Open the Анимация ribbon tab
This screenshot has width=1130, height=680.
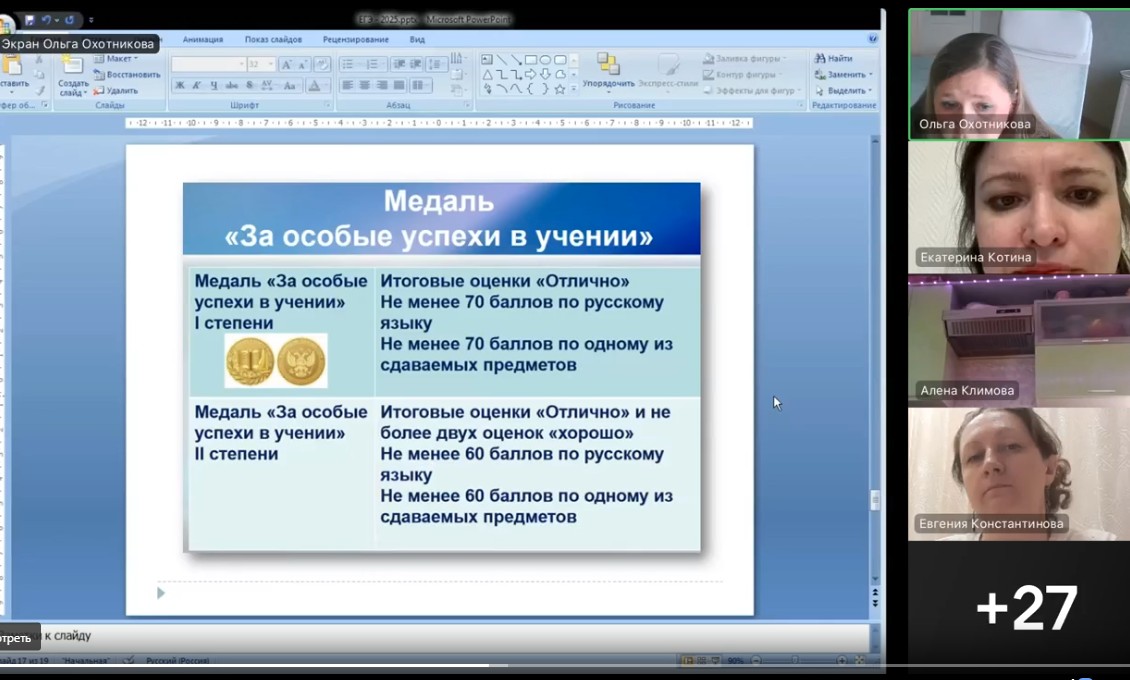(203, 40)
